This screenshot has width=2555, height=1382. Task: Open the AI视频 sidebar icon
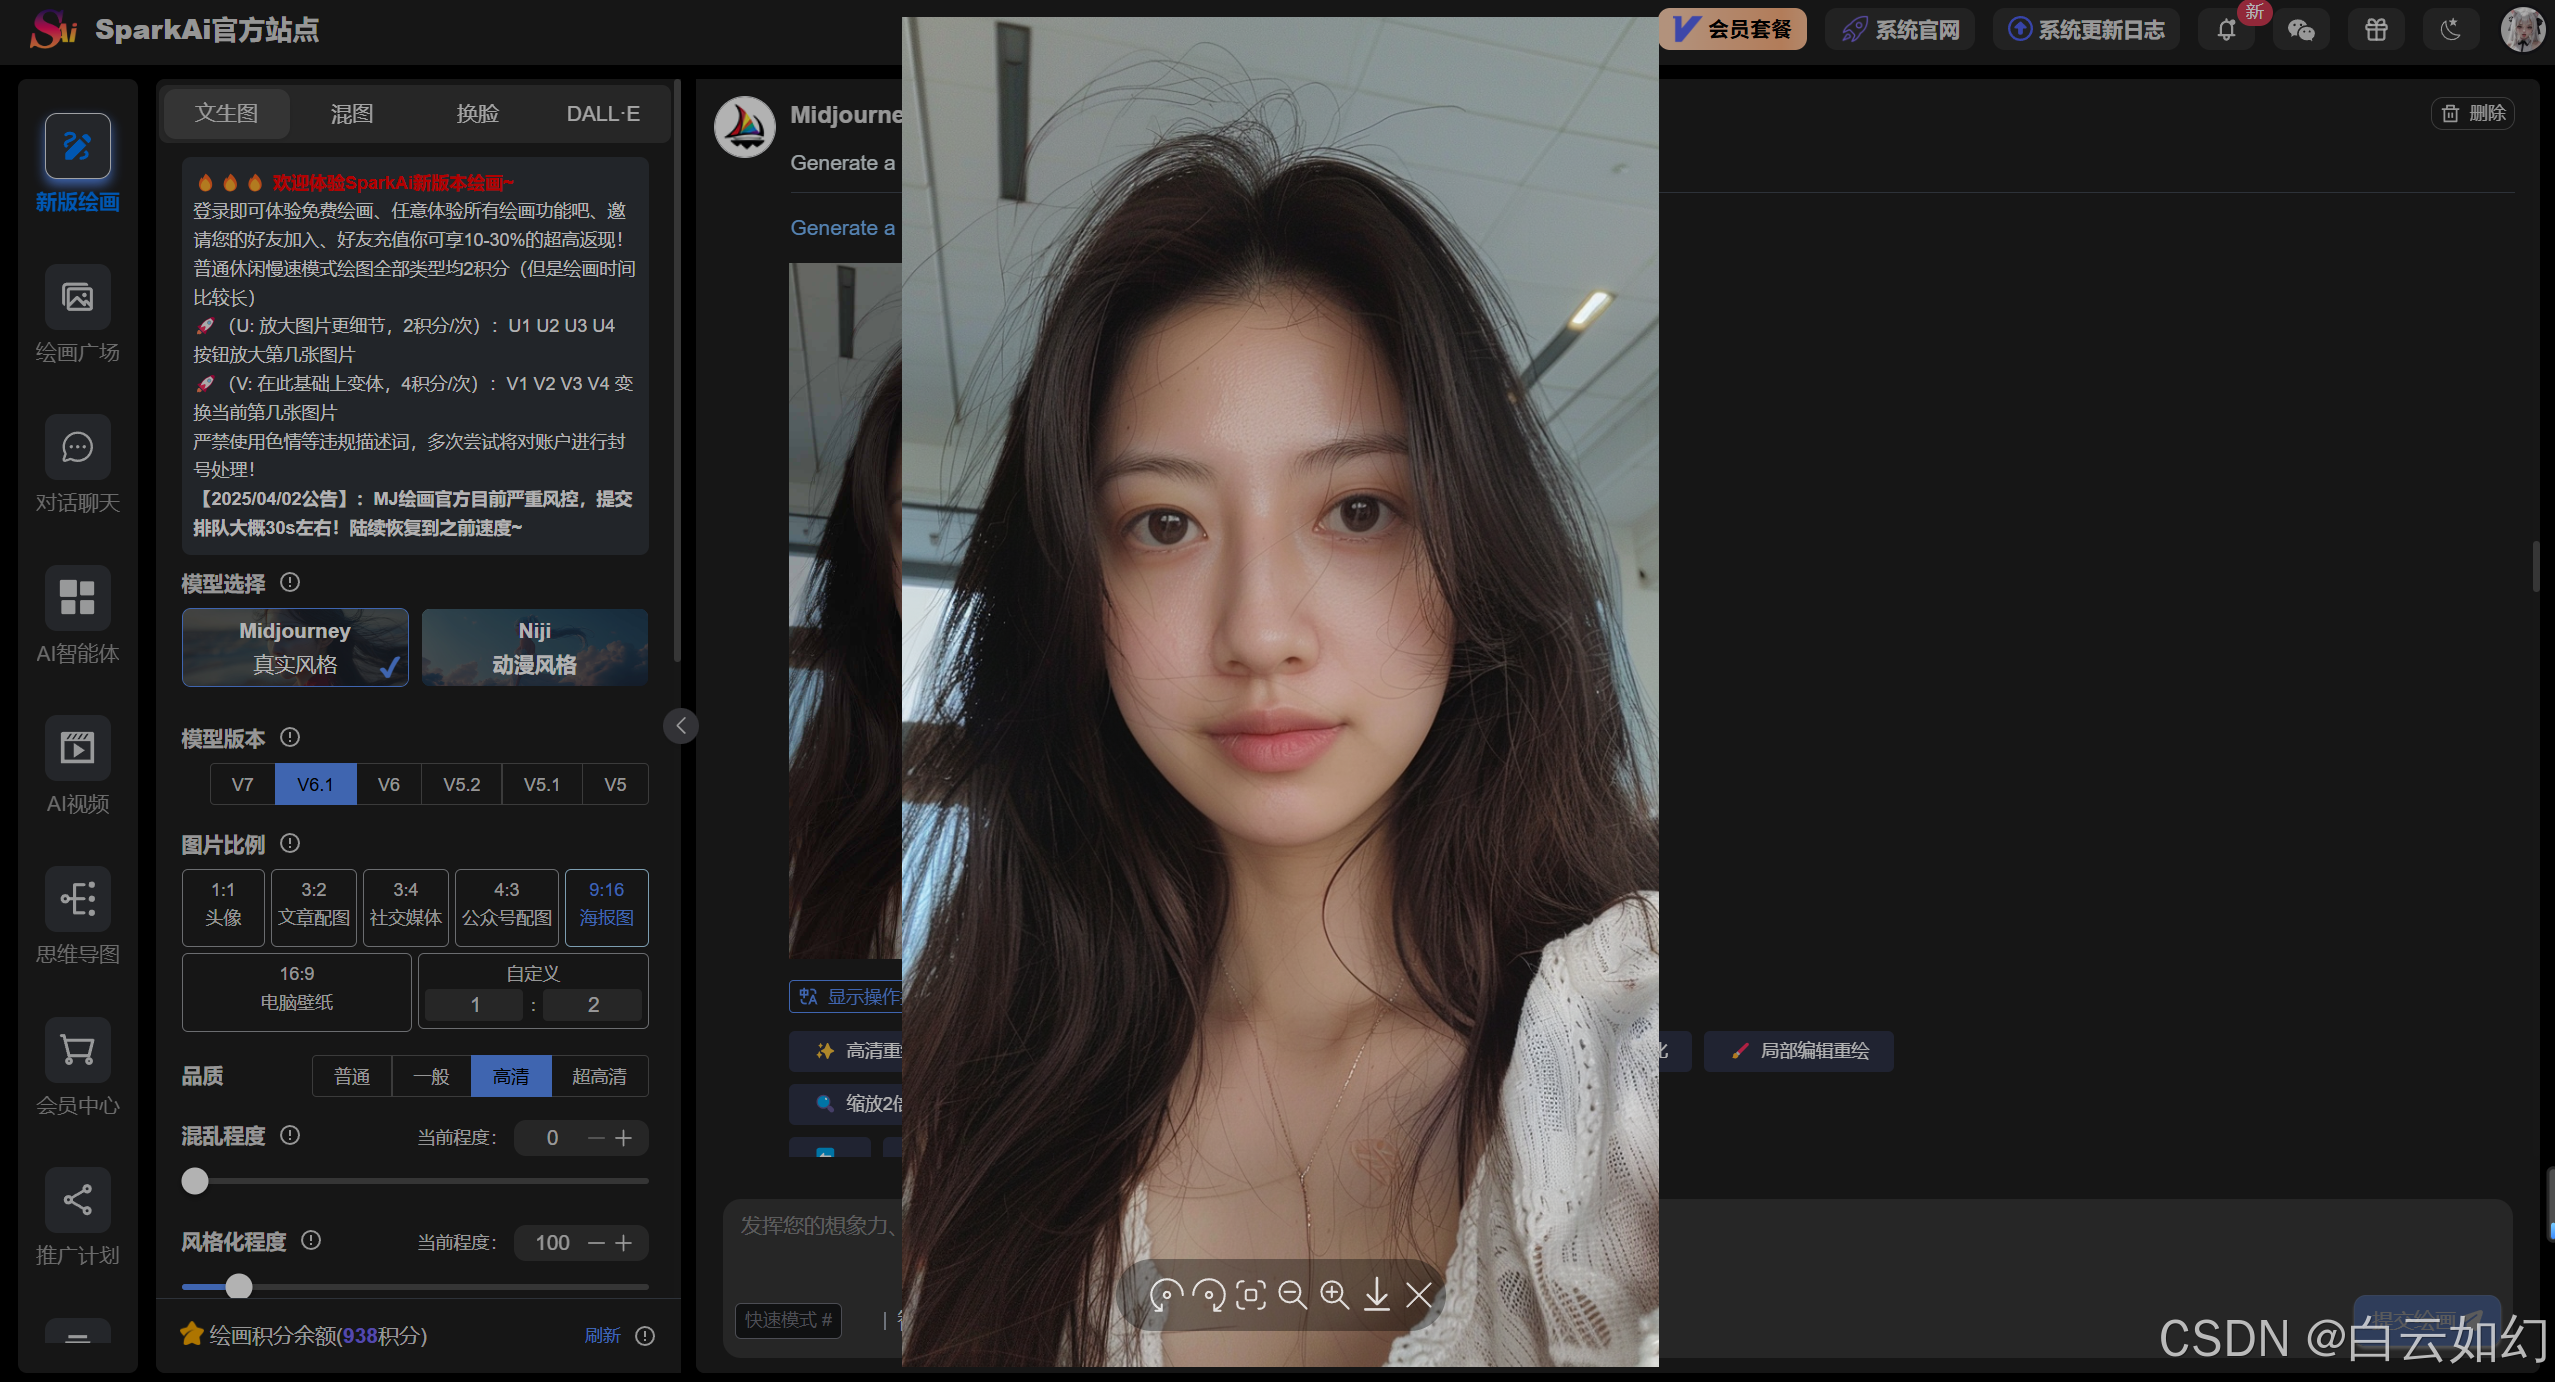[77, 748]
